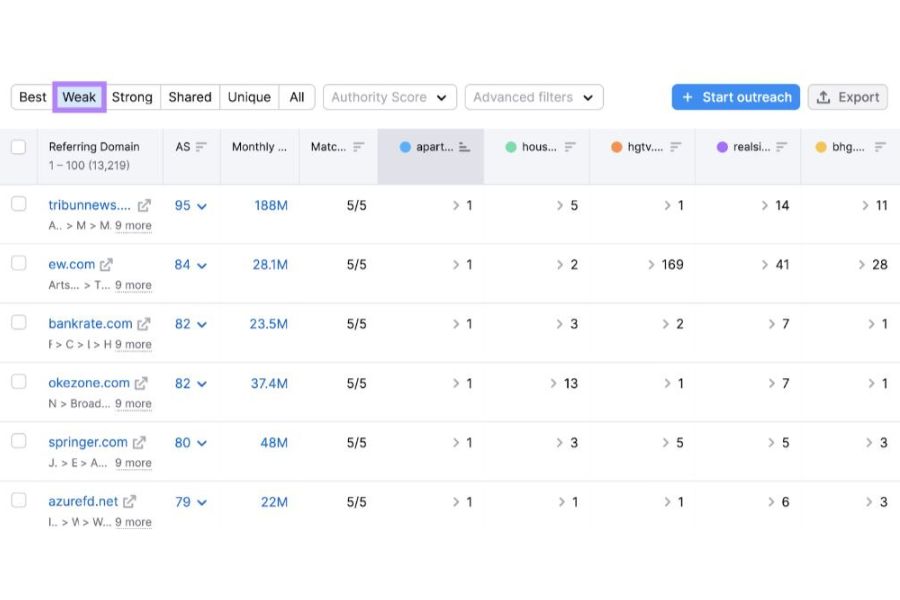
Task: Sort by bhg domain column icon
Action: pos(880,147)
